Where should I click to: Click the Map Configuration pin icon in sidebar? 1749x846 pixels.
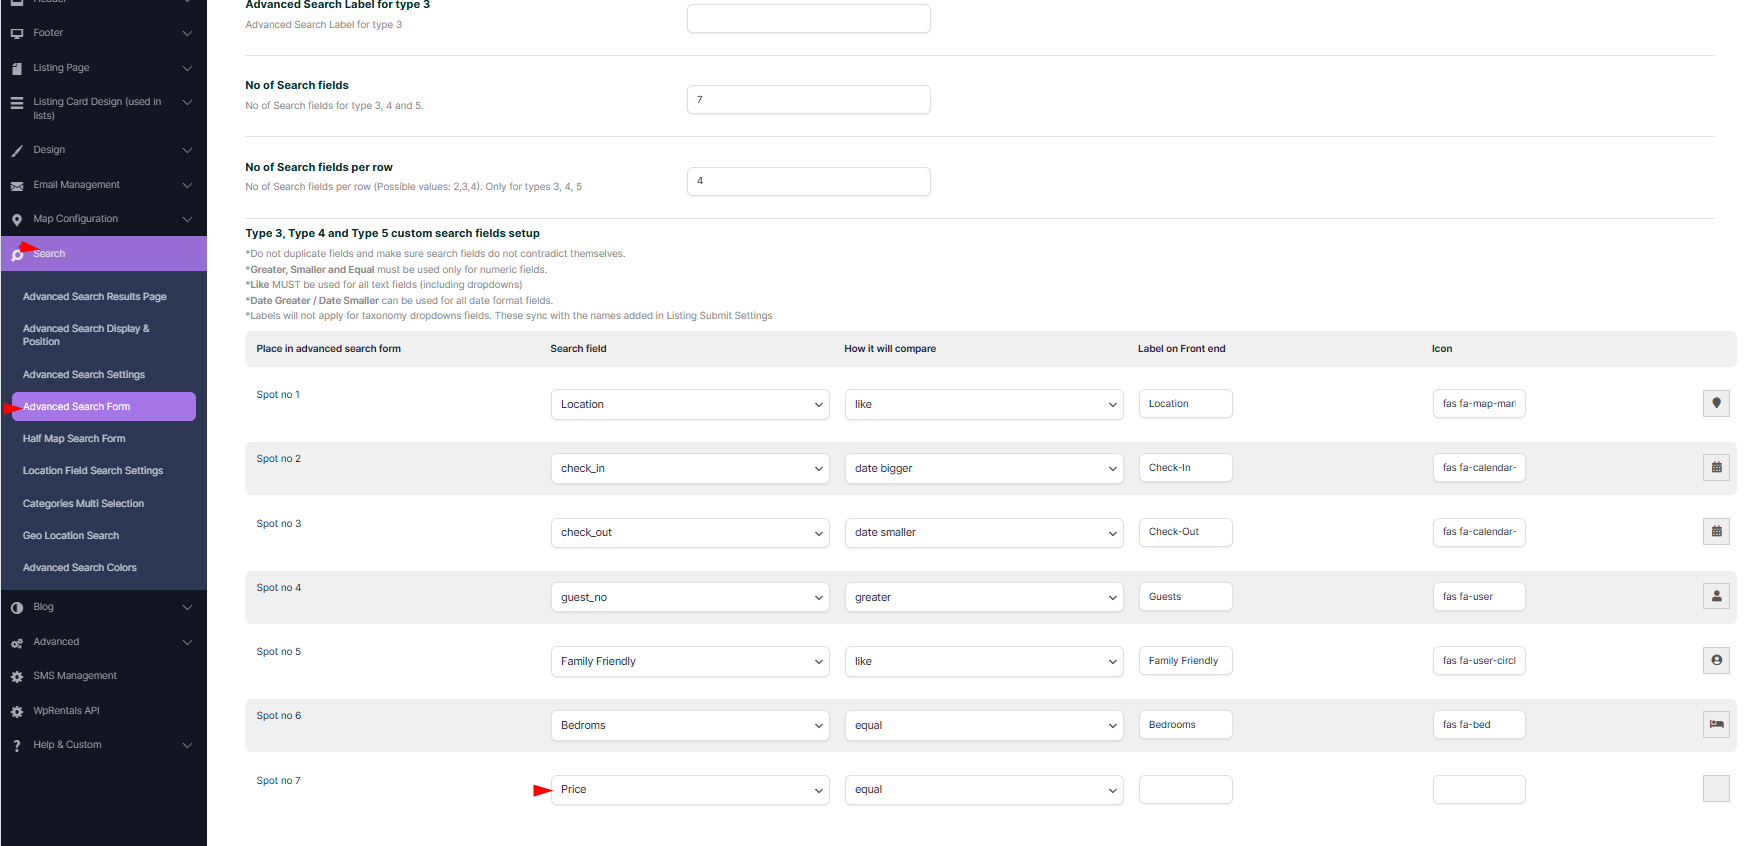pyautogui.click(x=17, y=220)
